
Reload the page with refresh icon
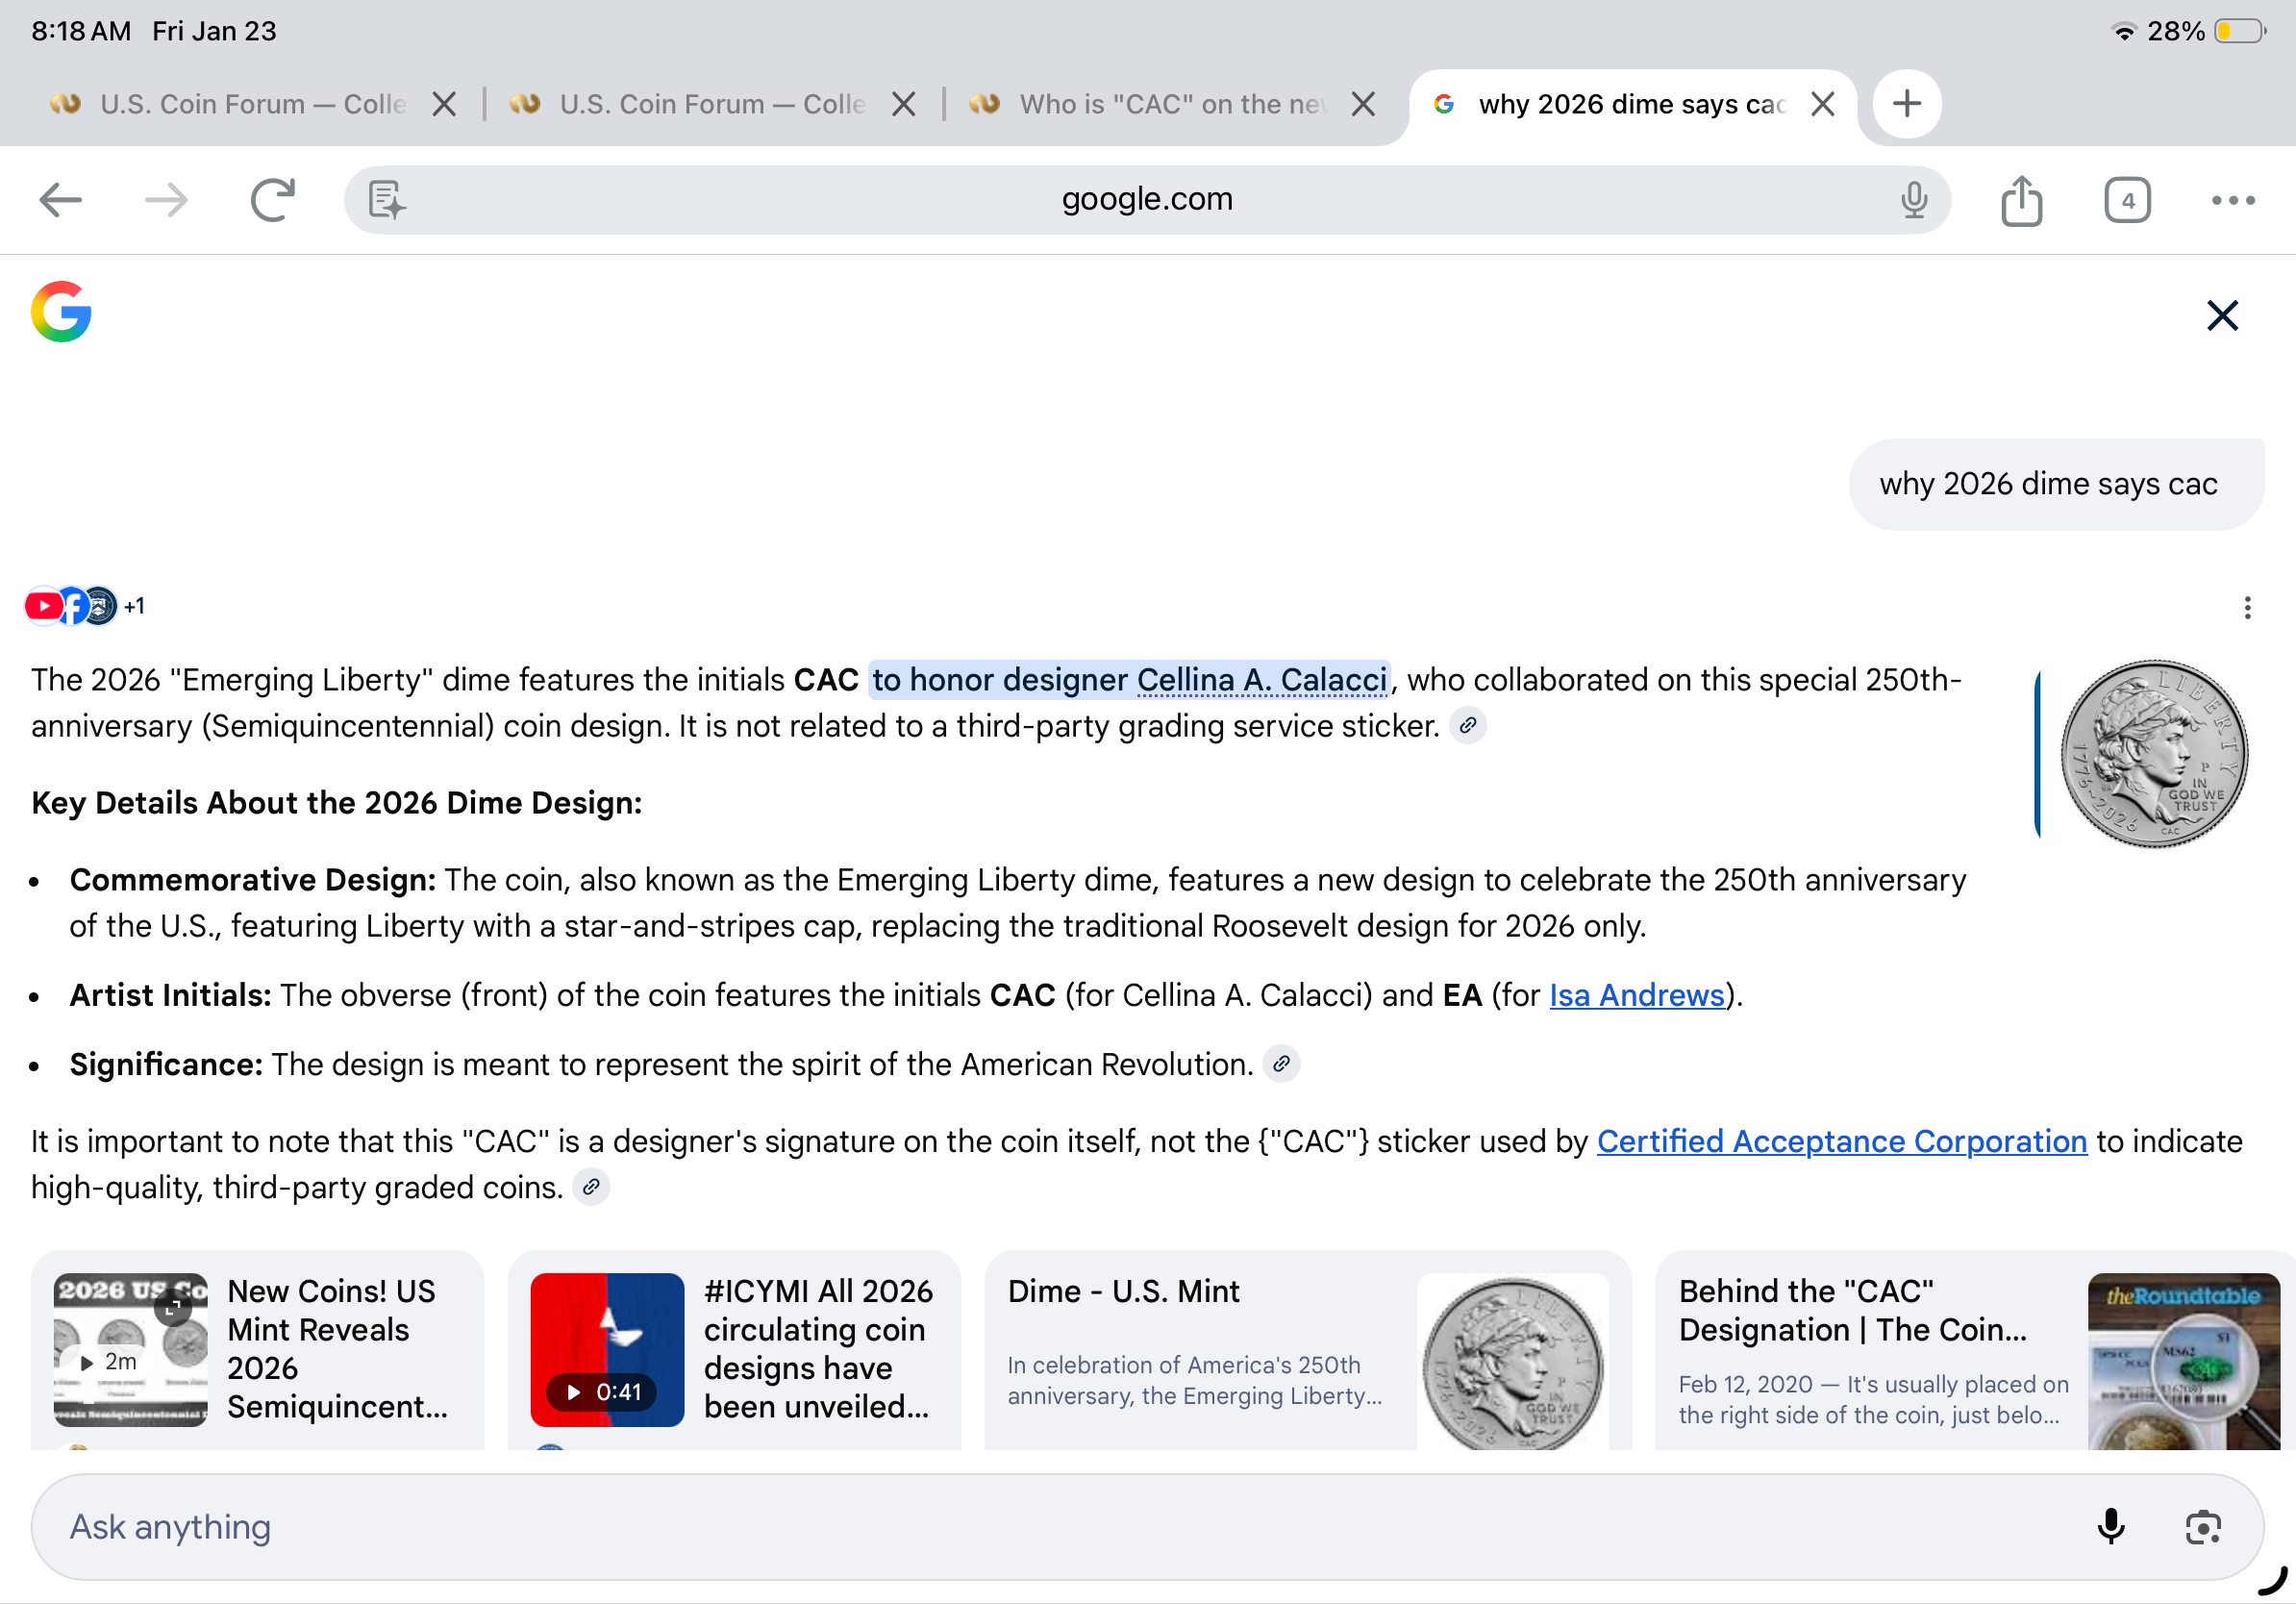click(x=272, y=200)
